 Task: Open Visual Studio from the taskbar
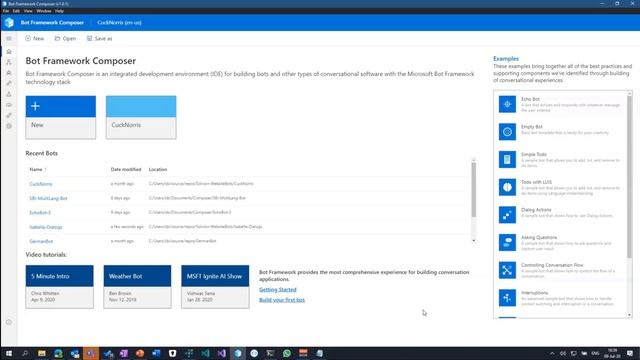222,353
